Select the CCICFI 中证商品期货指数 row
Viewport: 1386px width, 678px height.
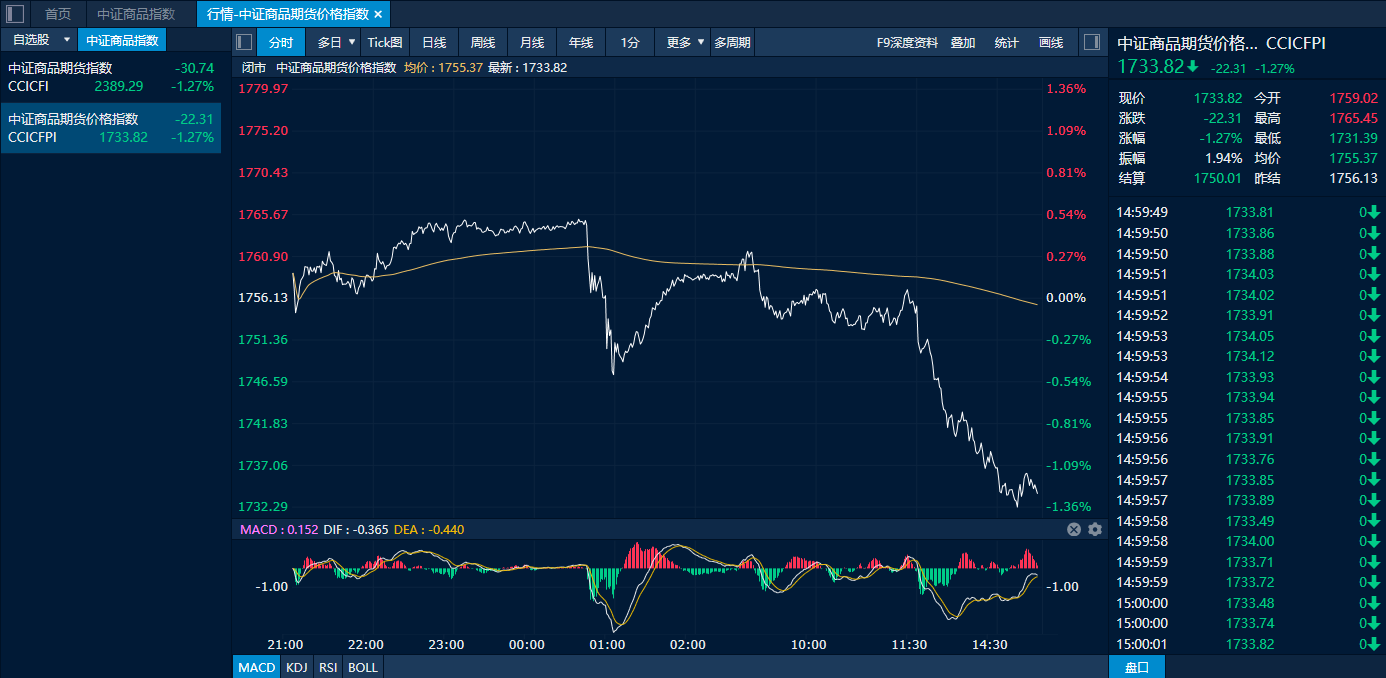click(x=110, y=77)
